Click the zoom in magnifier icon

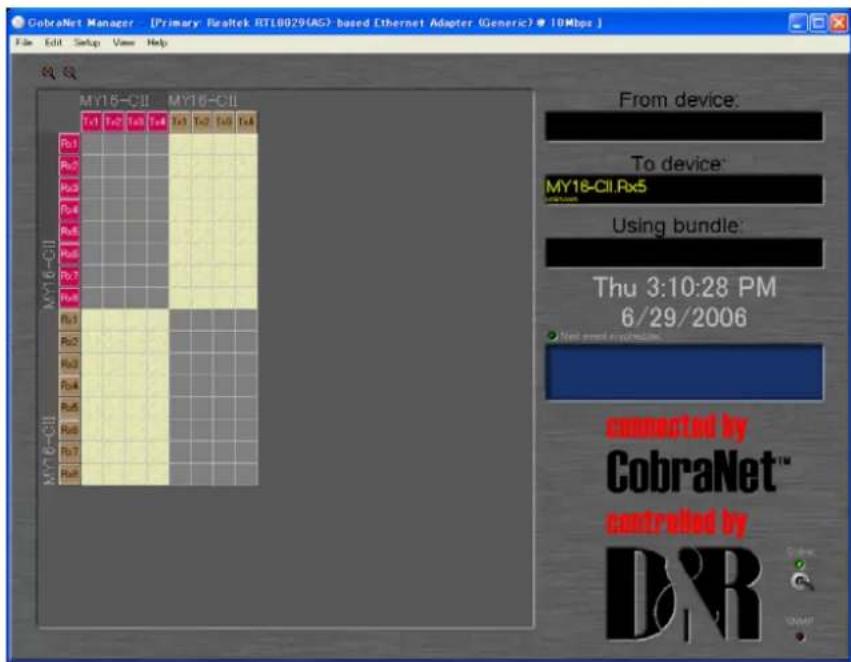coord(48,73)
